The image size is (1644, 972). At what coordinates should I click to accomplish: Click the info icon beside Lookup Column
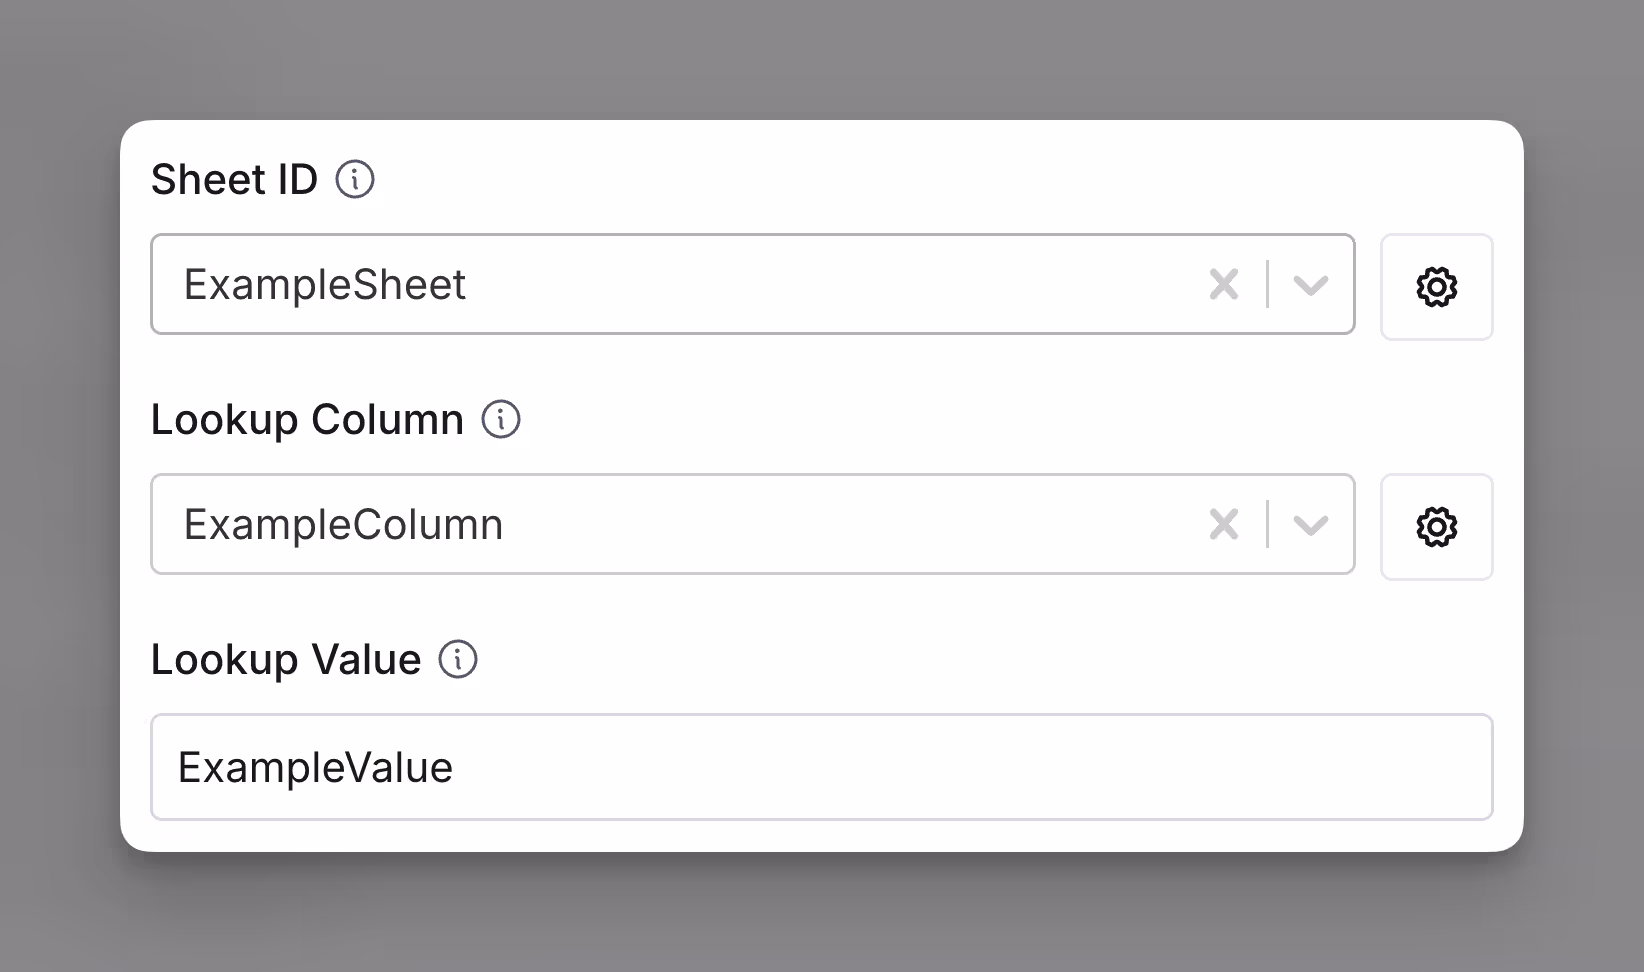[x=501, y=420]
